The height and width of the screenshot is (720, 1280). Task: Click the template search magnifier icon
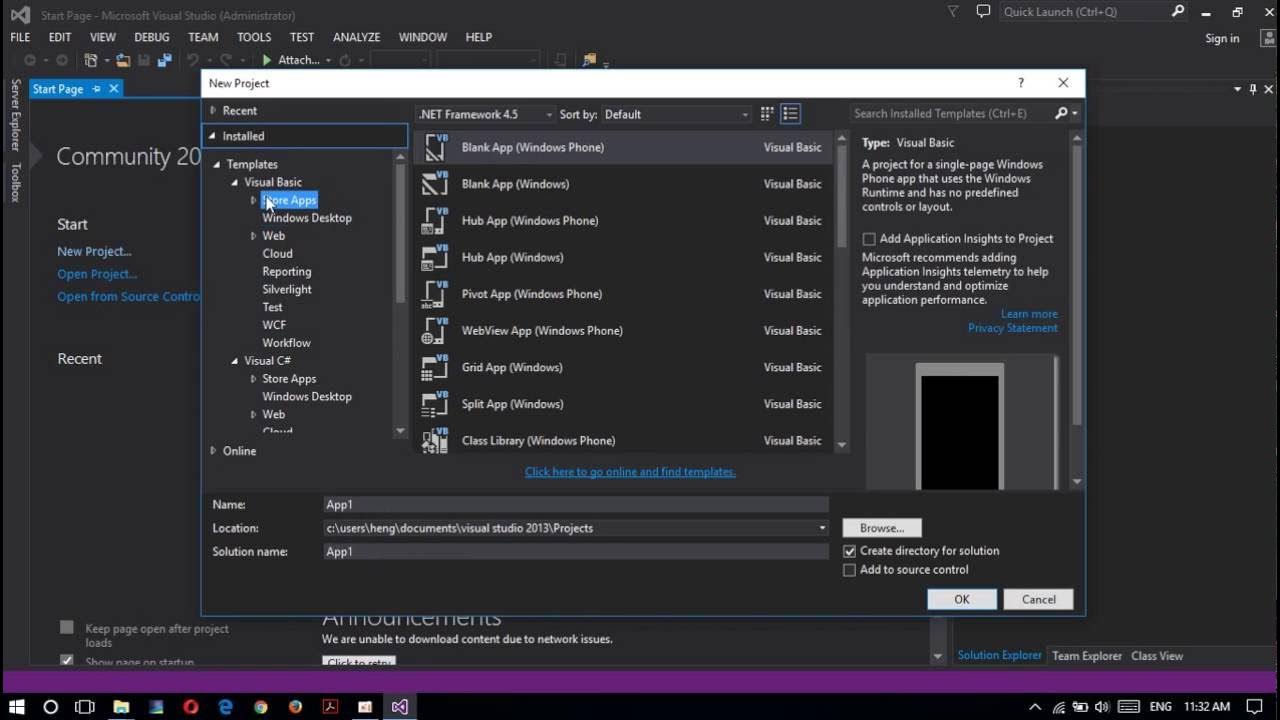[1062, 113]
